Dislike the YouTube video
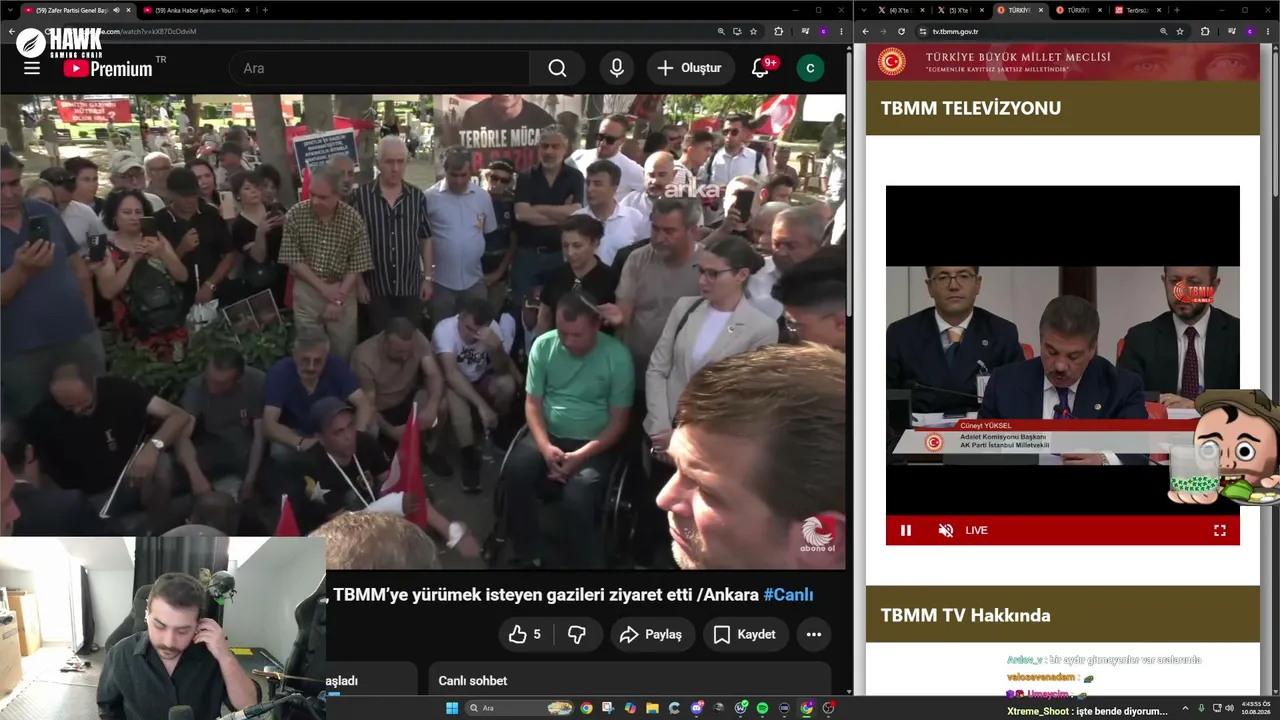The height and width of the screenshot is (720, 1280). coord(577,634)
